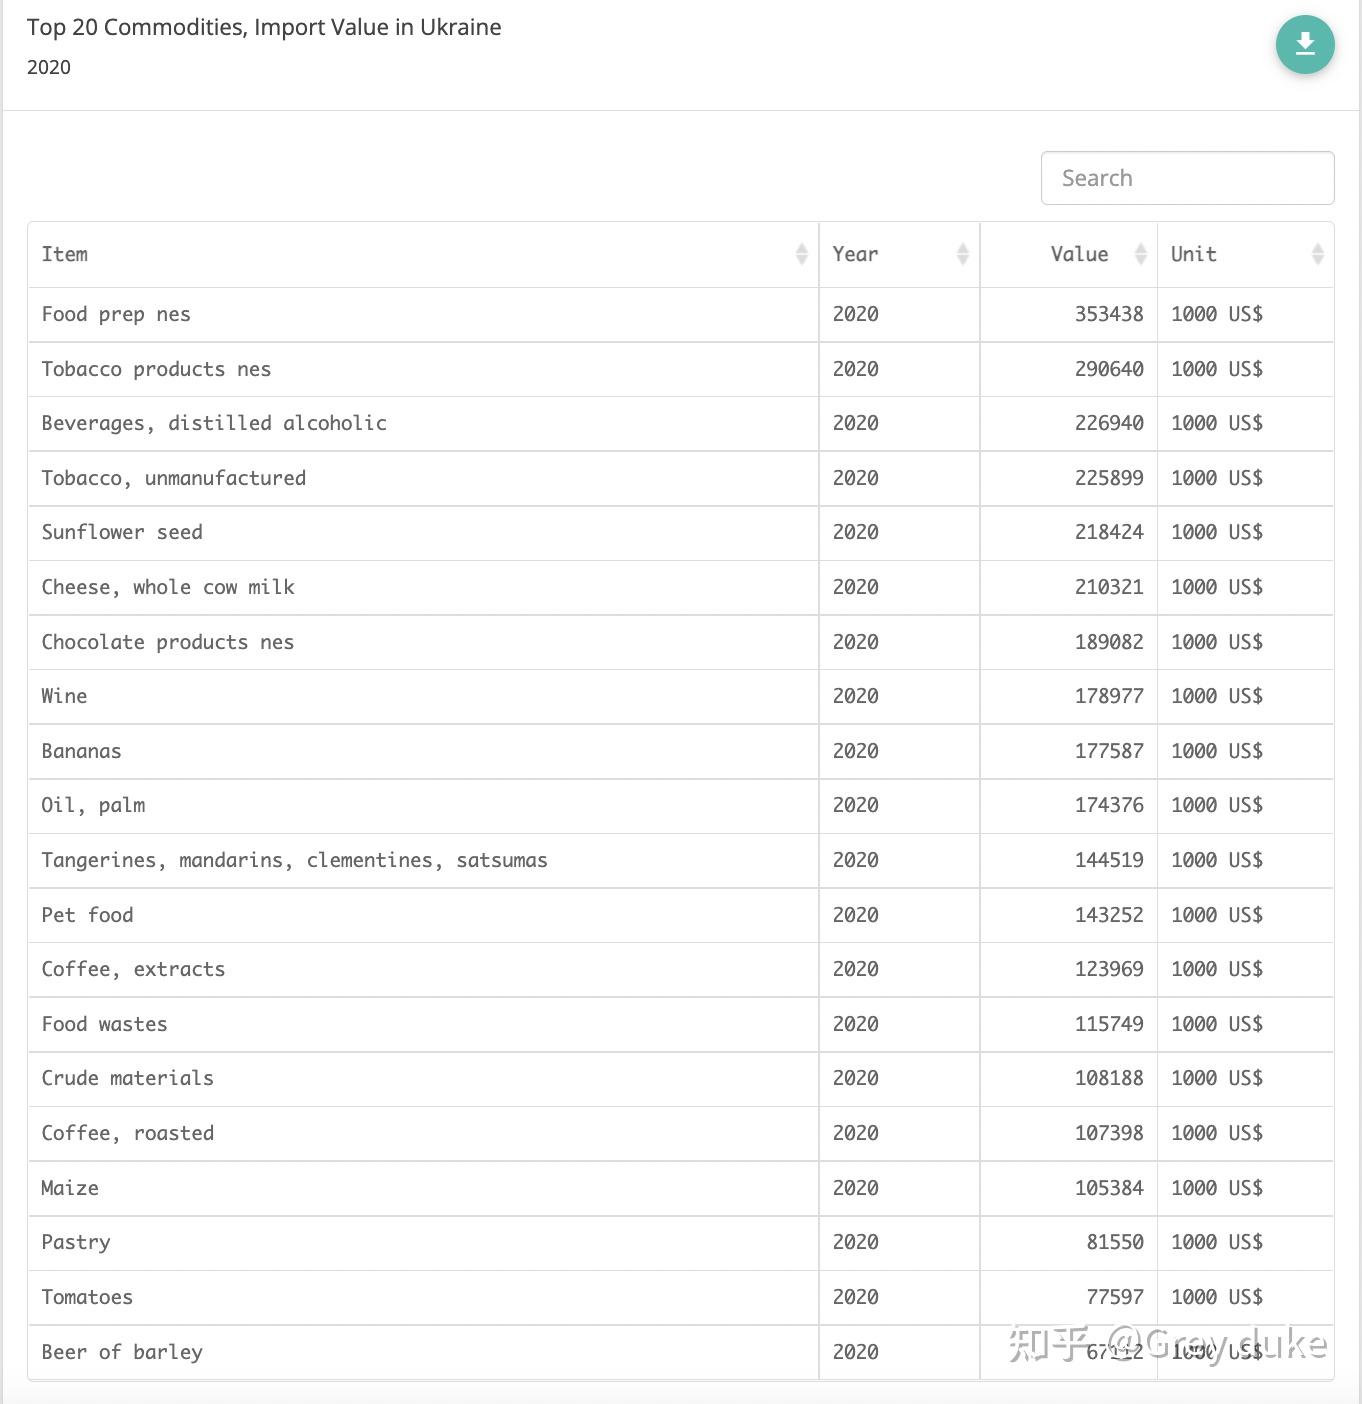Click the Value column sort arrows
Screen dimensions: 1362x1404
click(x=1140, y=254)
